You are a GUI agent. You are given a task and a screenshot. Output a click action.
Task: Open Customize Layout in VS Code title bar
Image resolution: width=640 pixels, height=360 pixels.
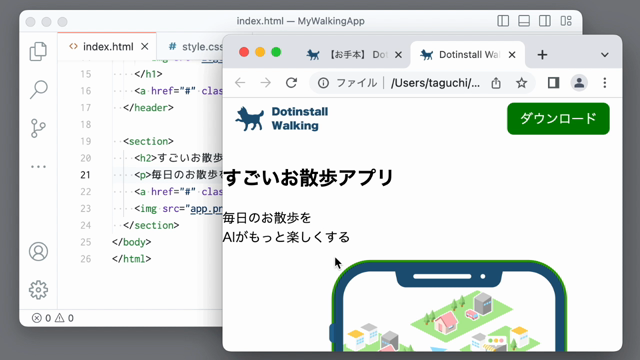[566, 21]
